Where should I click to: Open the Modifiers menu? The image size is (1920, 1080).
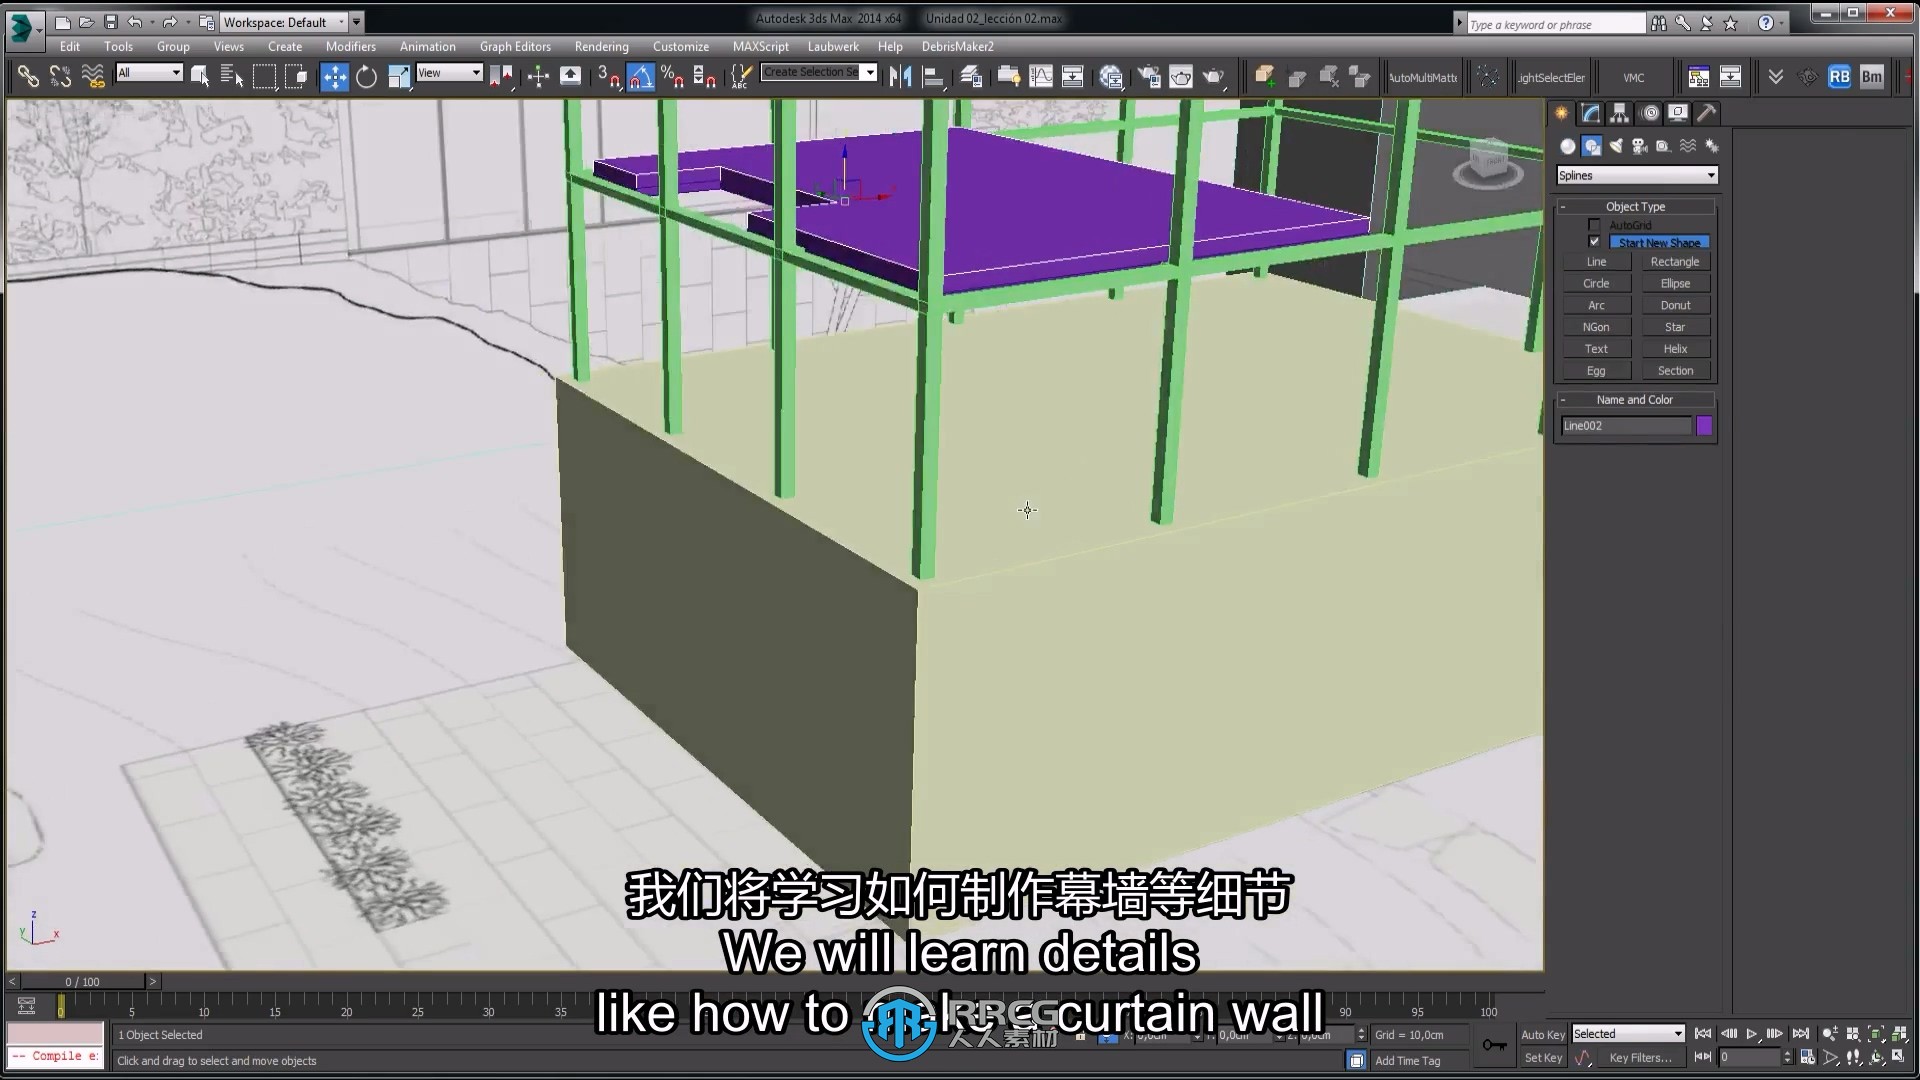tap(349, 46)
